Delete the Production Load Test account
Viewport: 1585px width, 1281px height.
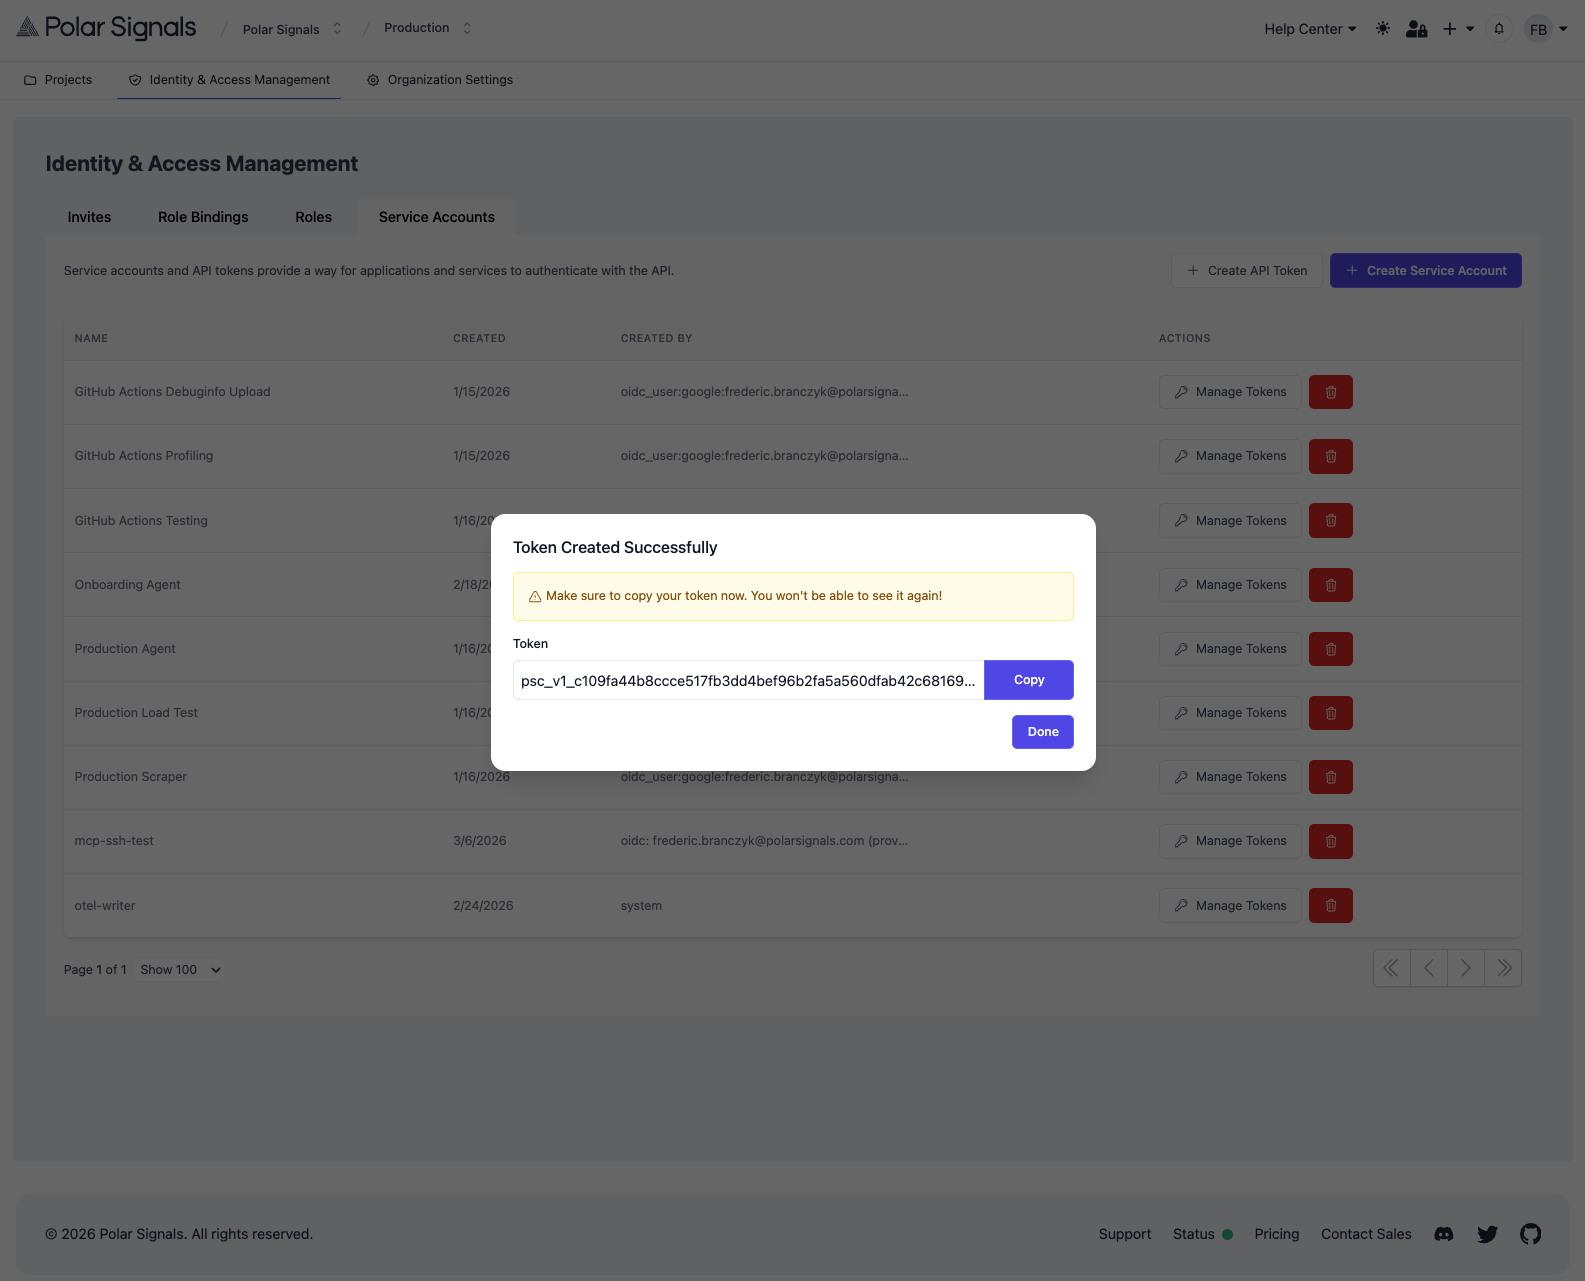point(1330,713)
